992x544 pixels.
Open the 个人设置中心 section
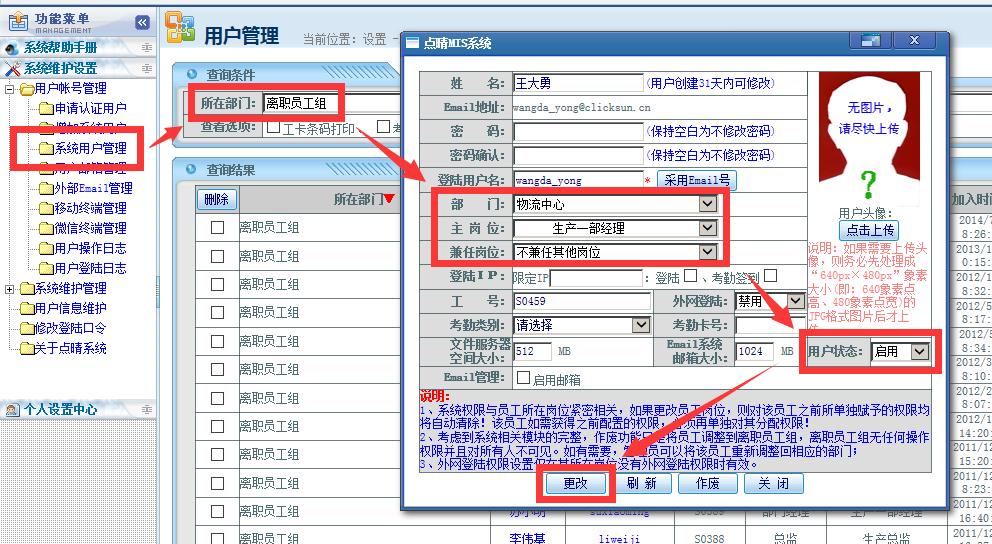(x=60, y=409)
